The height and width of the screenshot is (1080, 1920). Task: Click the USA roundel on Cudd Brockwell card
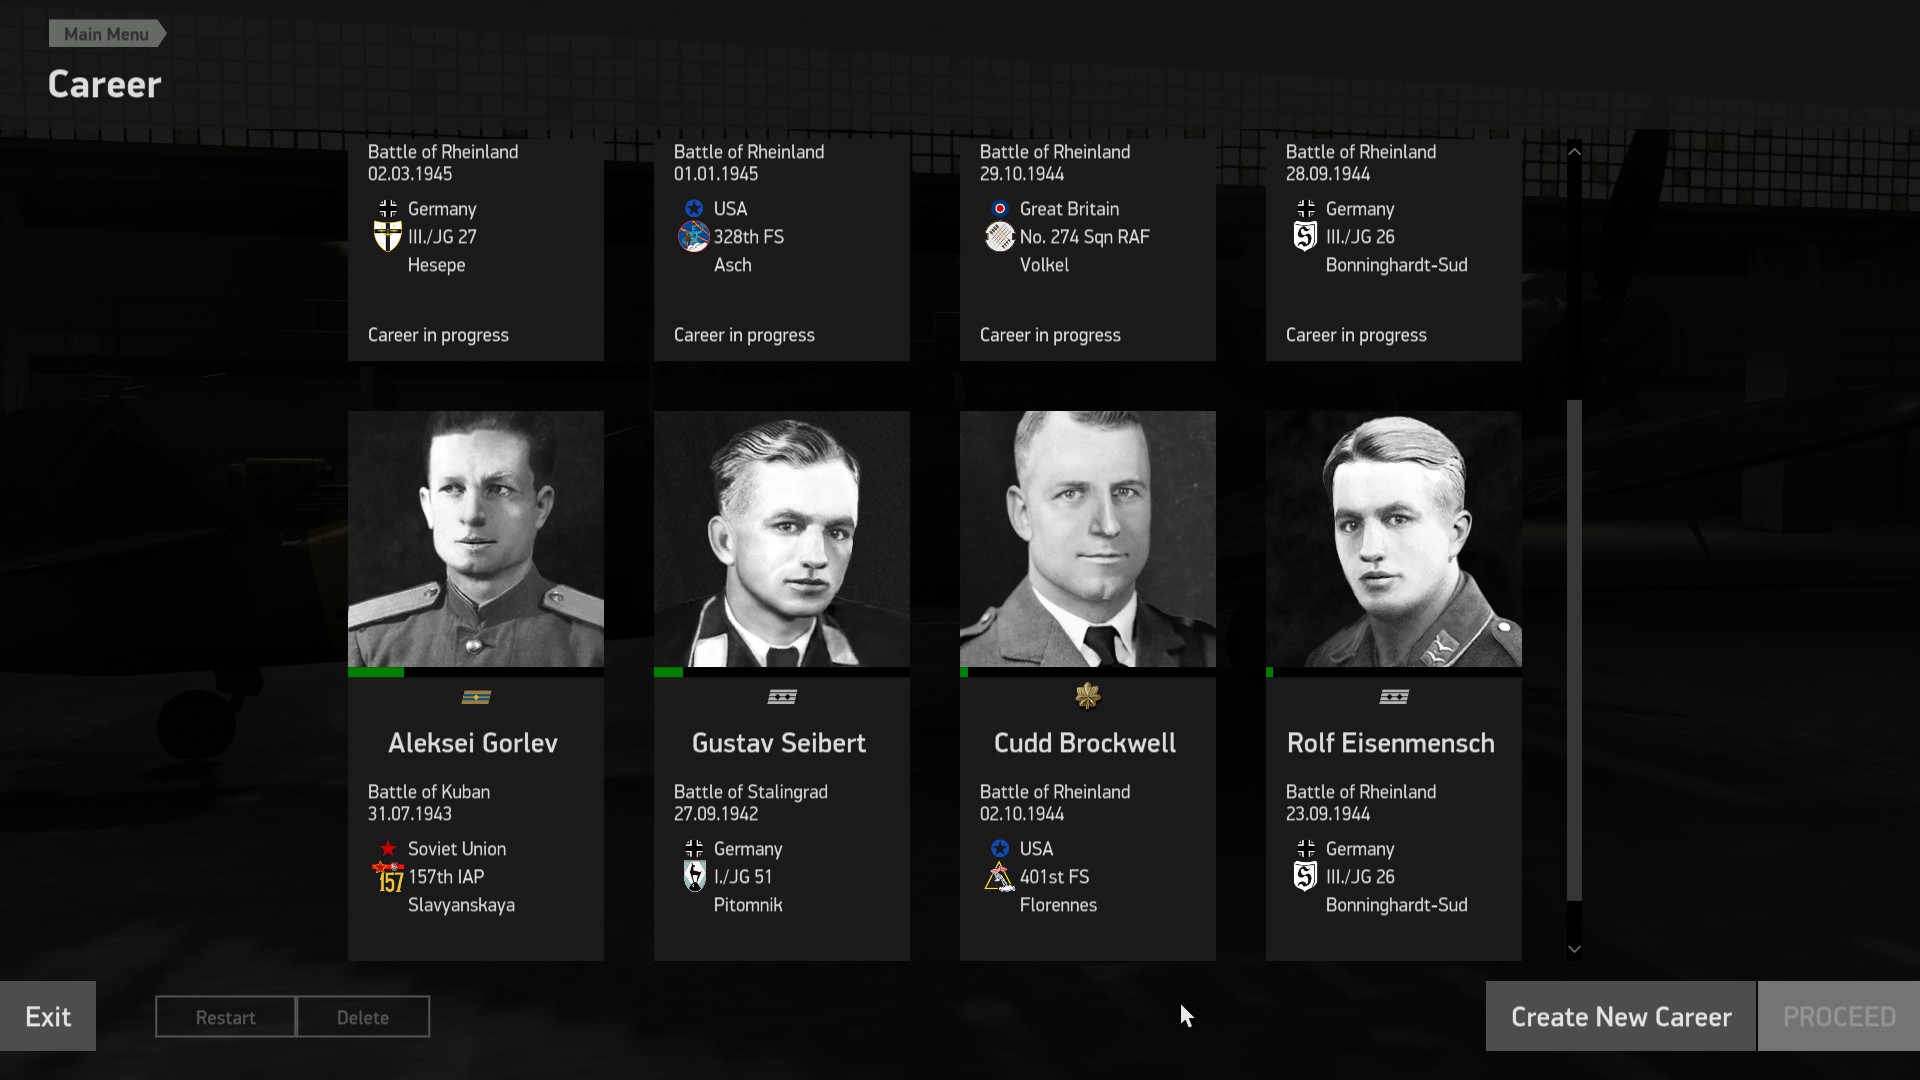point(1000,849)
